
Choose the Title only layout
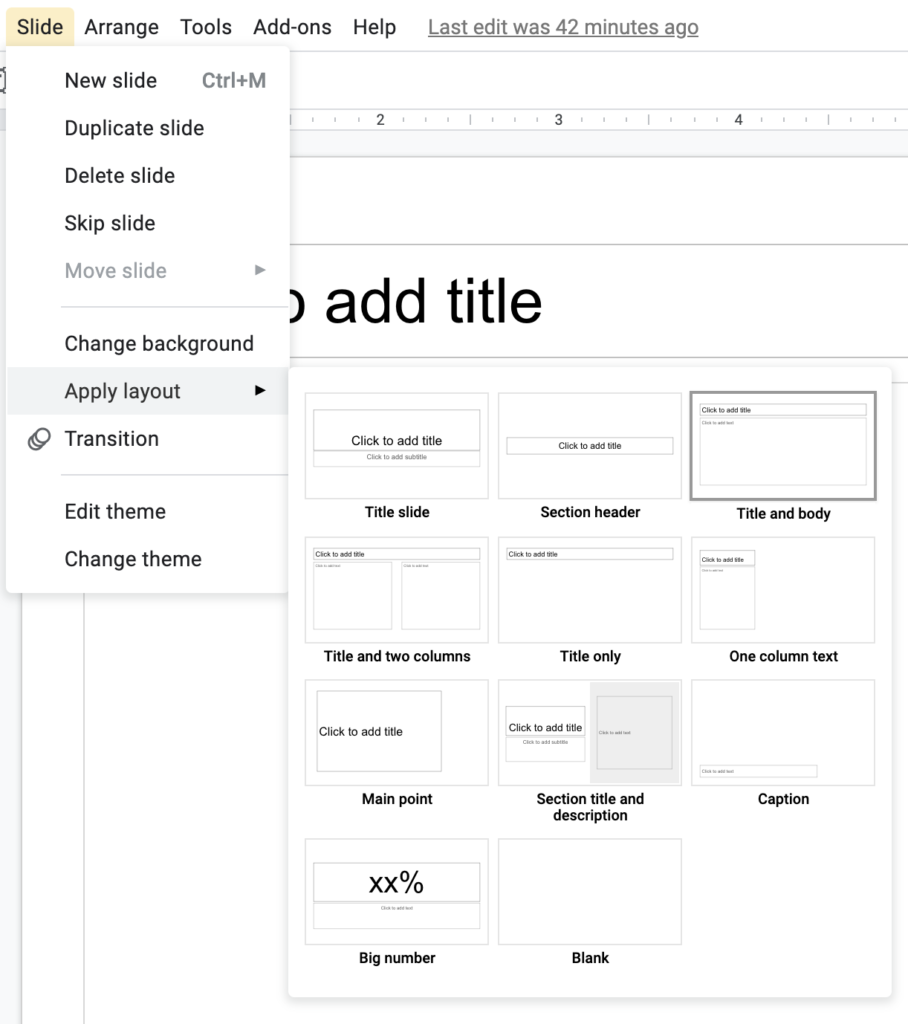pos(589,589)
